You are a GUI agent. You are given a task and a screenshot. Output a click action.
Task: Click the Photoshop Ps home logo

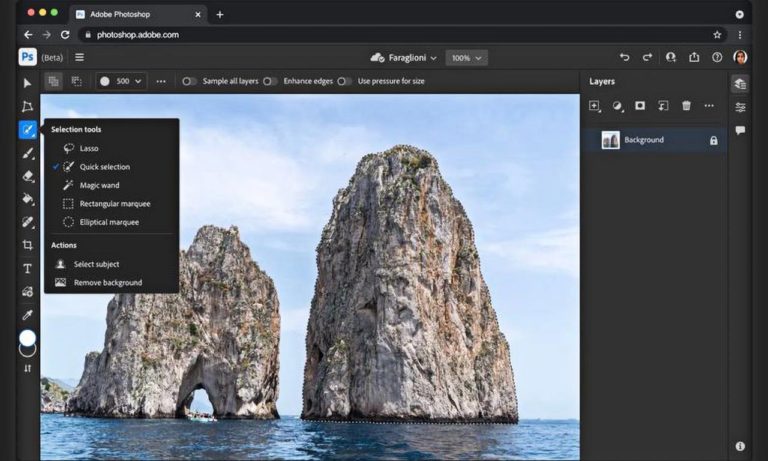[x=27, y=57]
